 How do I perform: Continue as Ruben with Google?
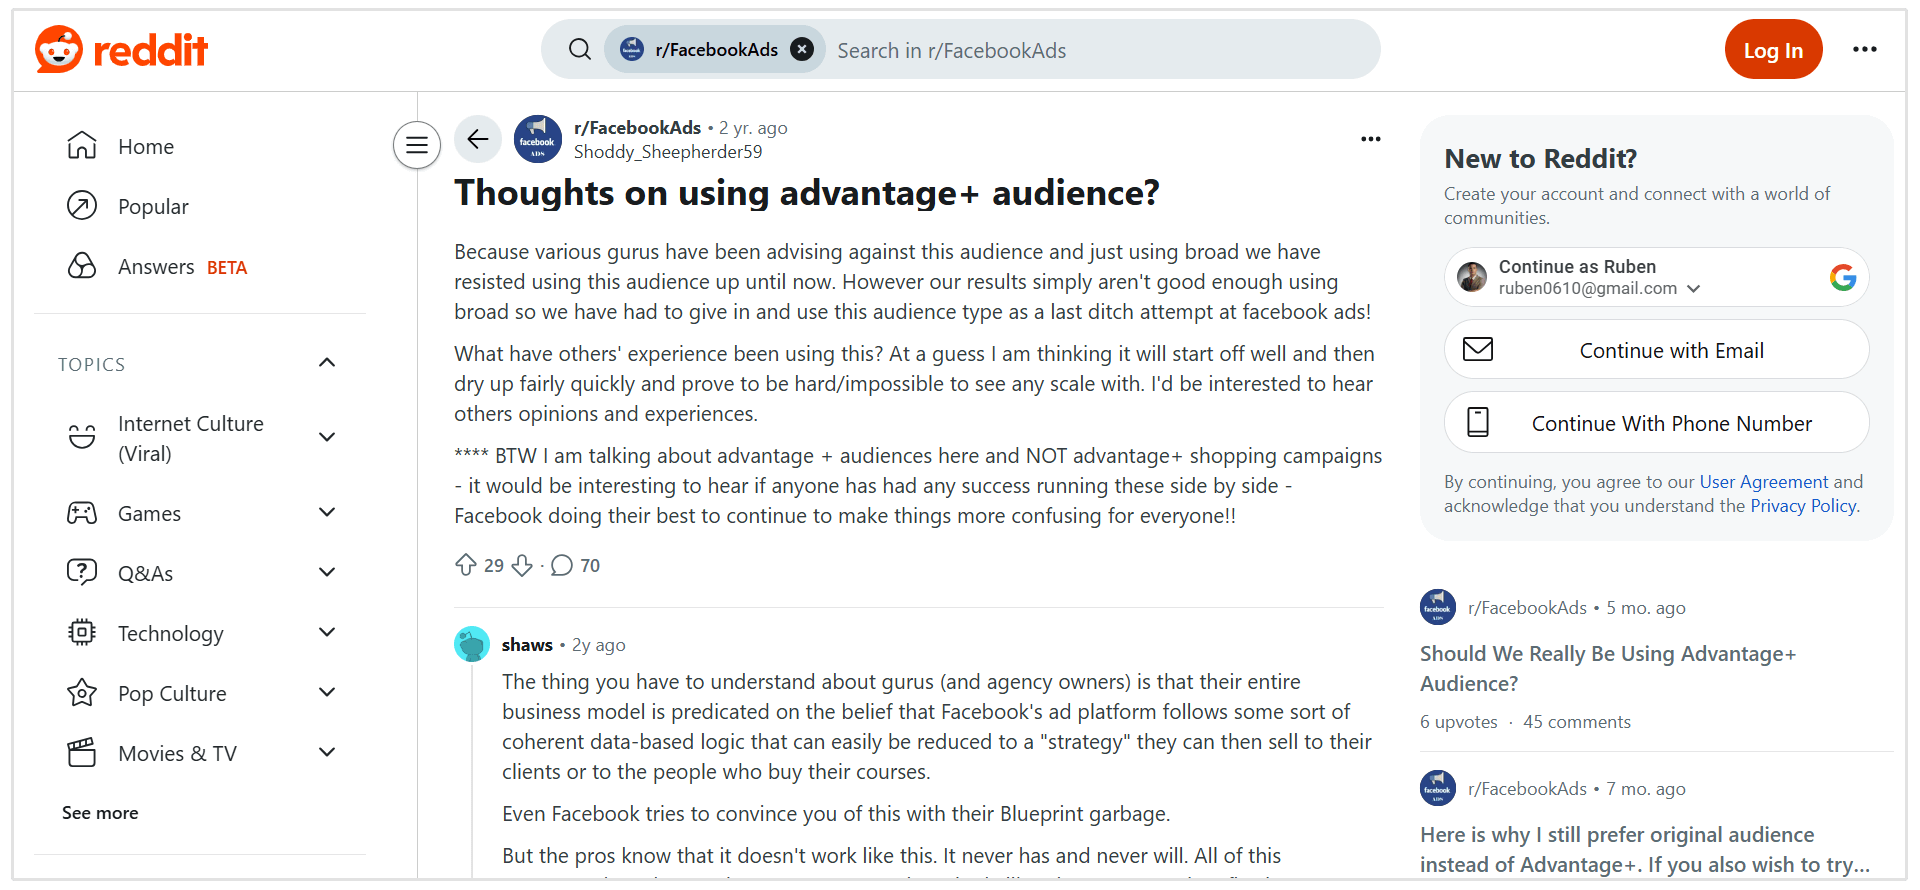point(1656,277)
